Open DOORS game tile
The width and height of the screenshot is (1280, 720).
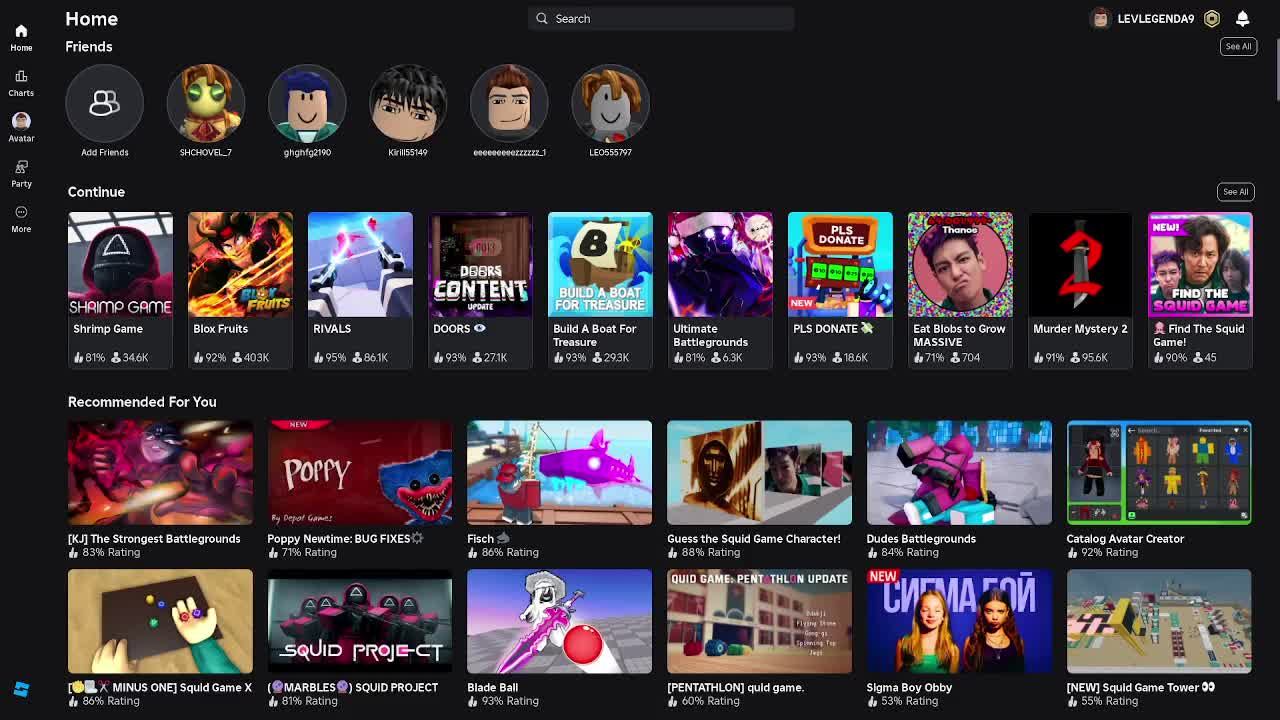(480, 290)
